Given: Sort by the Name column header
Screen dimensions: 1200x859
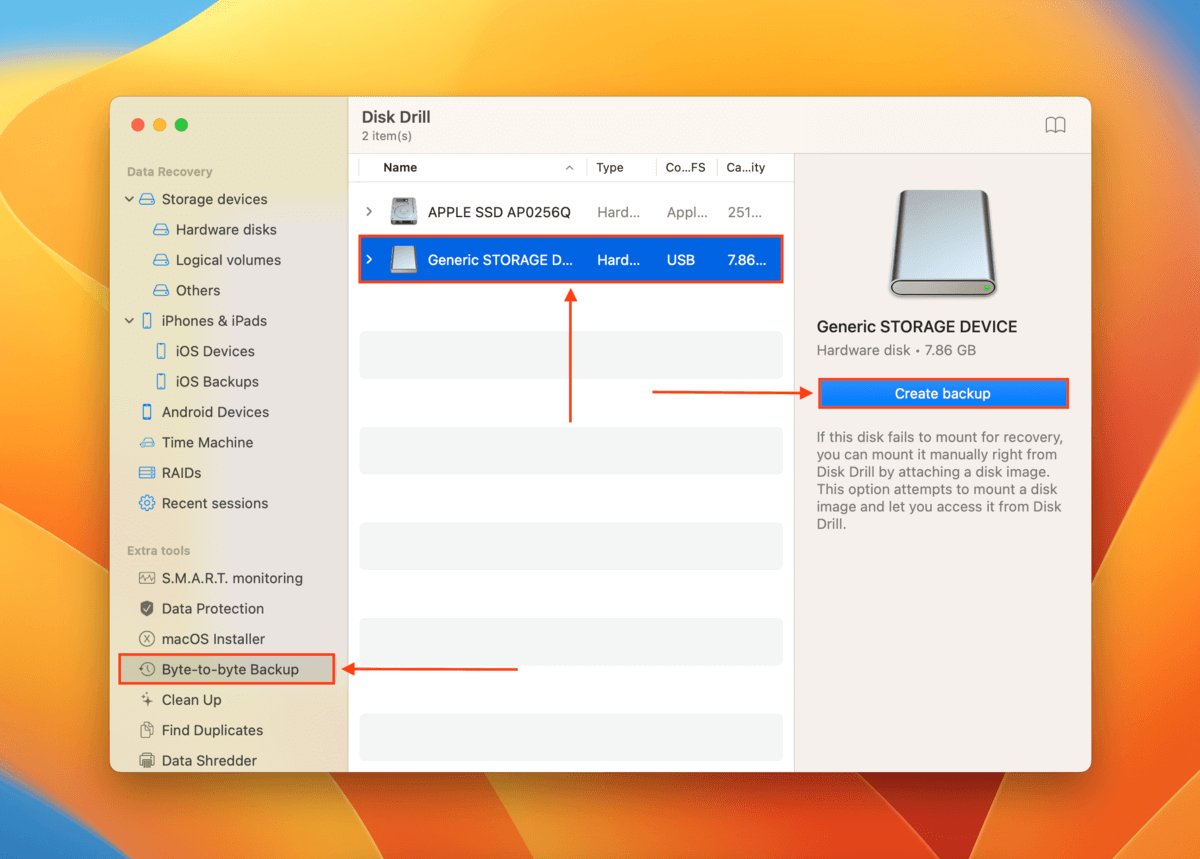Looking at the screenshot, I should click(x=400, y=168).
